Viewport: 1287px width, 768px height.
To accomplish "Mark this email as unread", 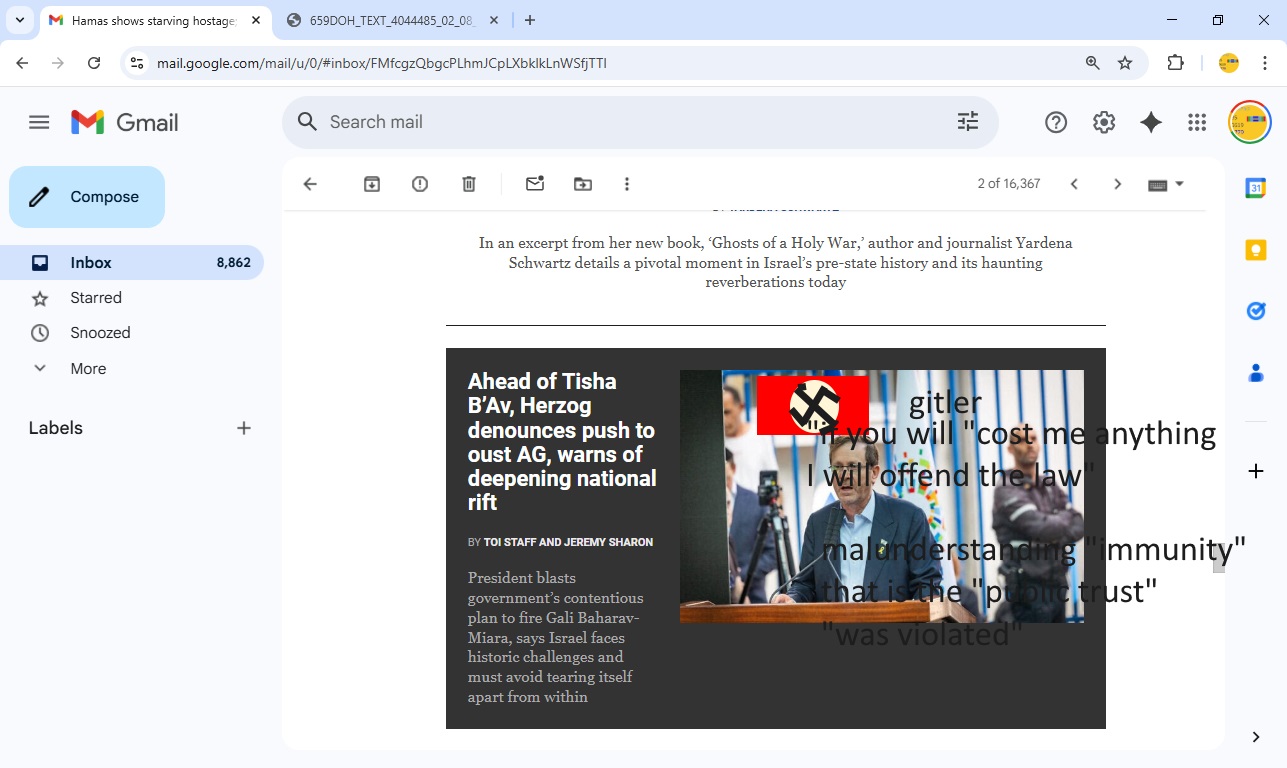I will [x=535, y=183].
